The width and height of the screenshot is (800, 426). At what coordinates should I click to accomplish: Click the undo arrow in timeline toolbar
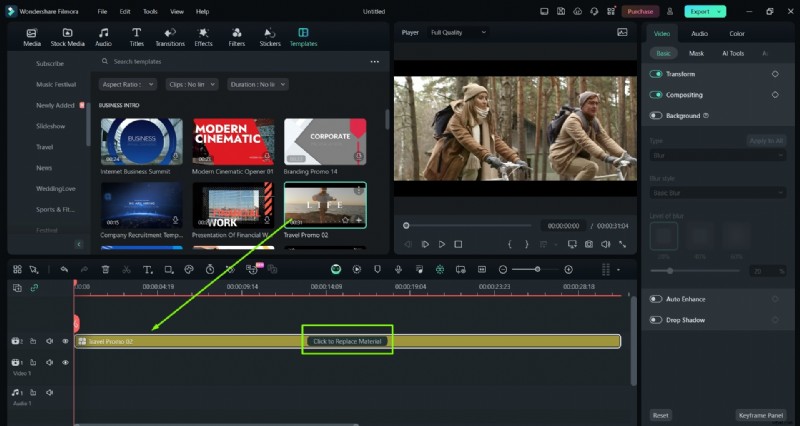pos(64,269)
